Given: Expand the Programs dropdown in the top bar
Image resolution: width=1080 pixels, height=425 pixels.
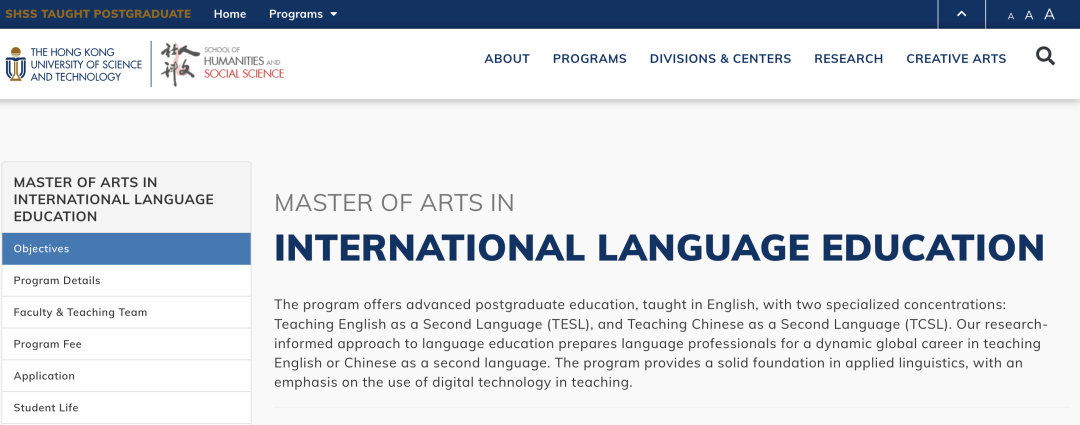Looking at the screenshot, I should [303, 14].
